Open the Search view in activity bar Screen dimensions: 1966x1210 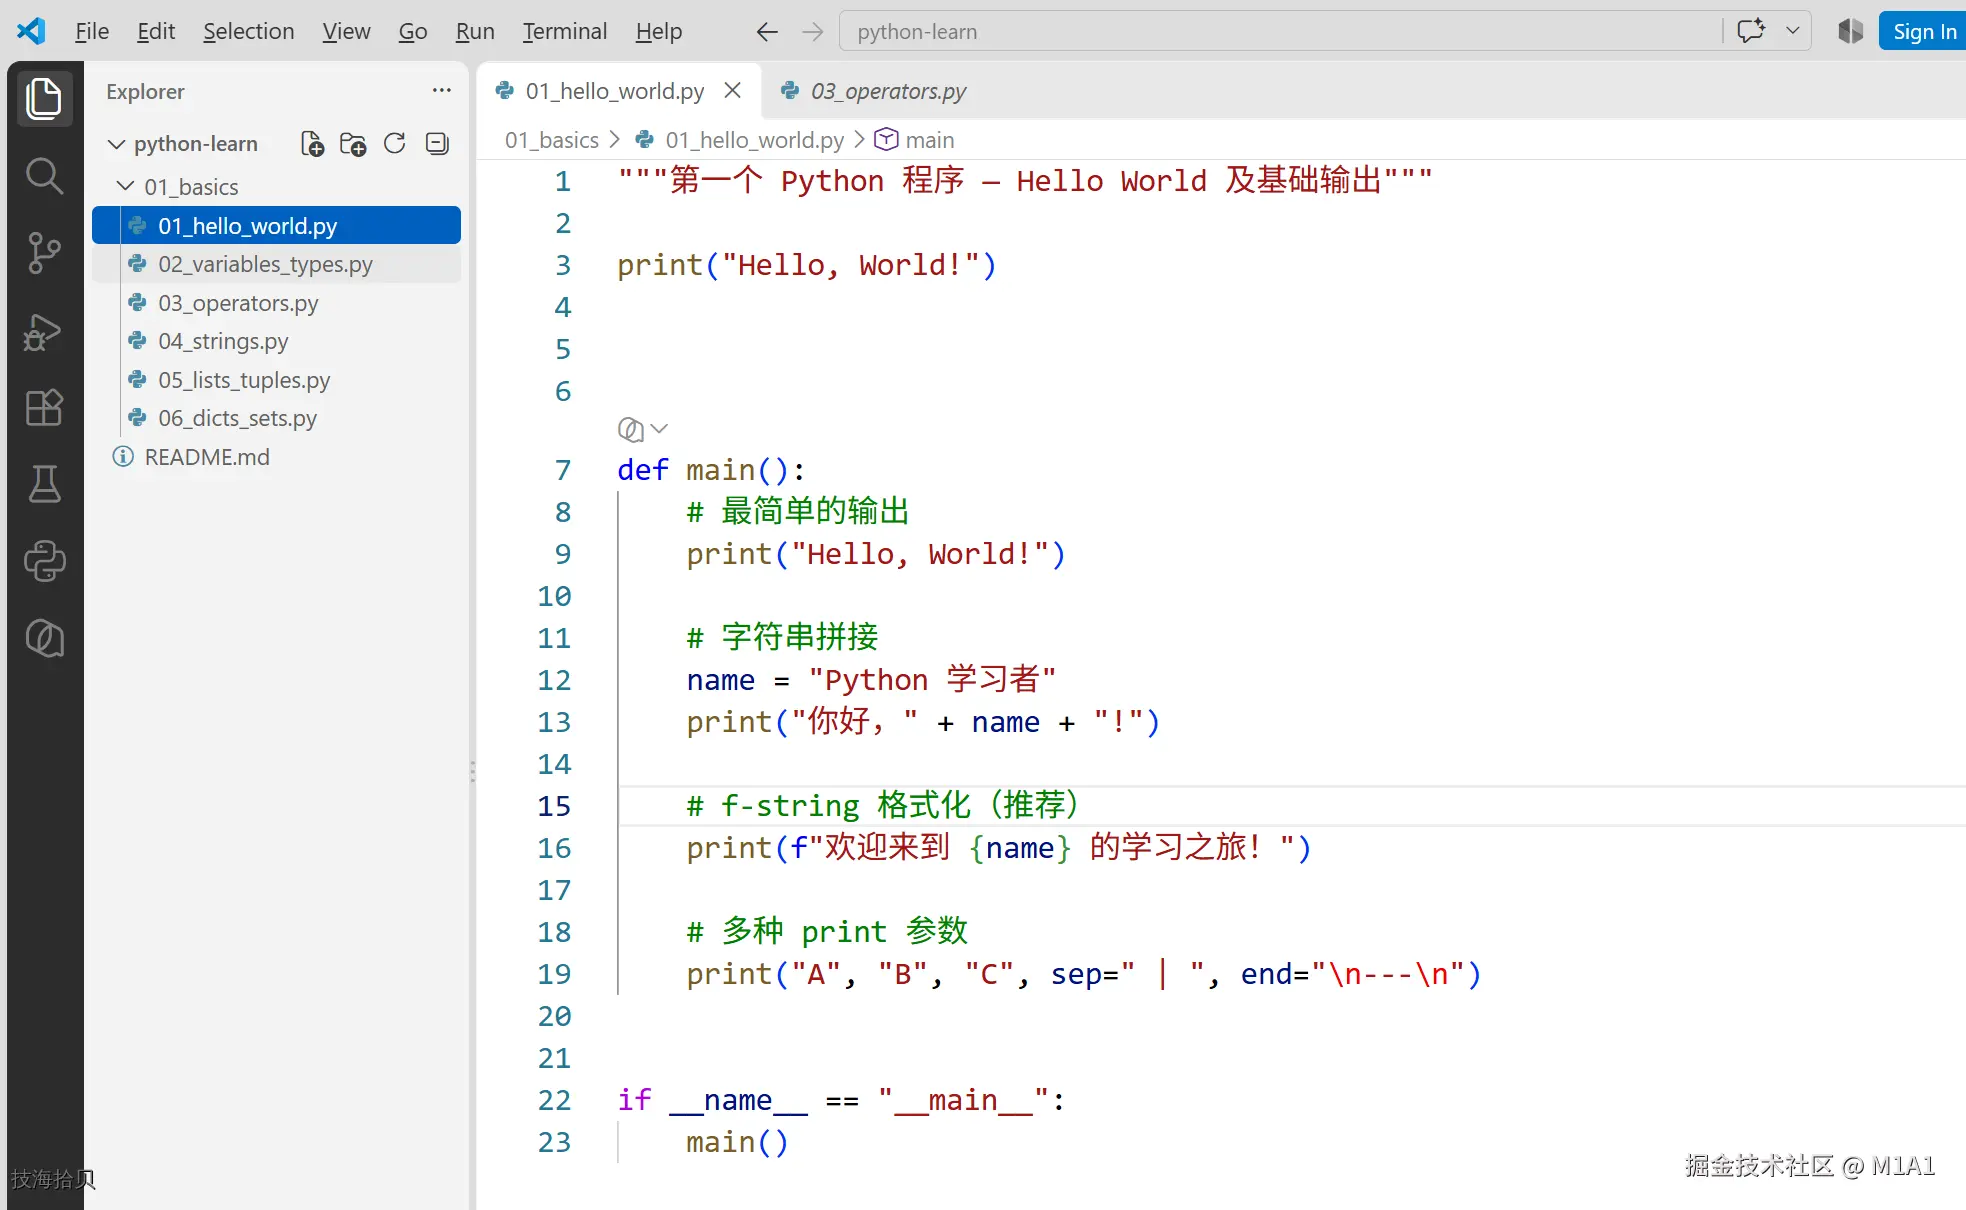pos(44,175)
